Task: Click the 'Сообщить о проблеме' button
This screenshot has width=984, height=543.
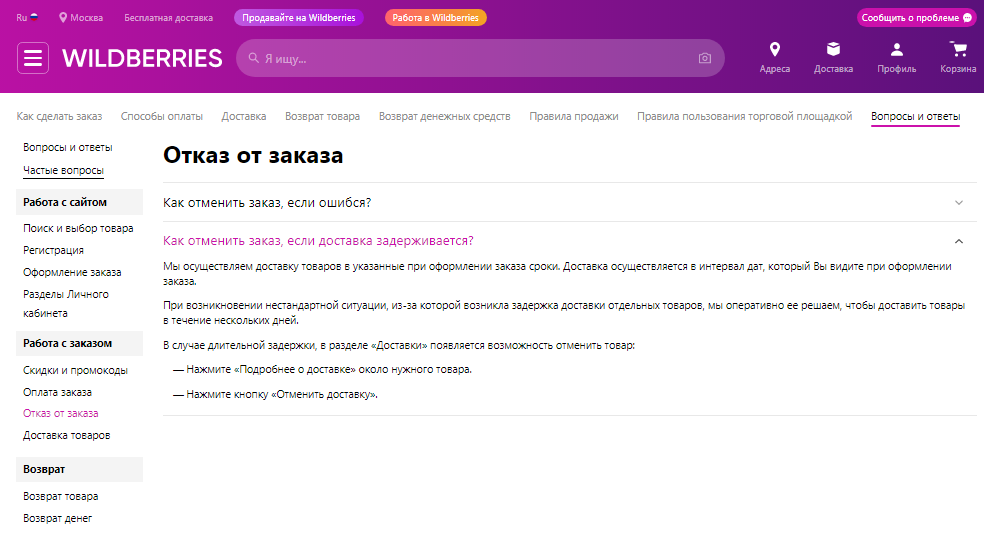Action: click(916, 18)
